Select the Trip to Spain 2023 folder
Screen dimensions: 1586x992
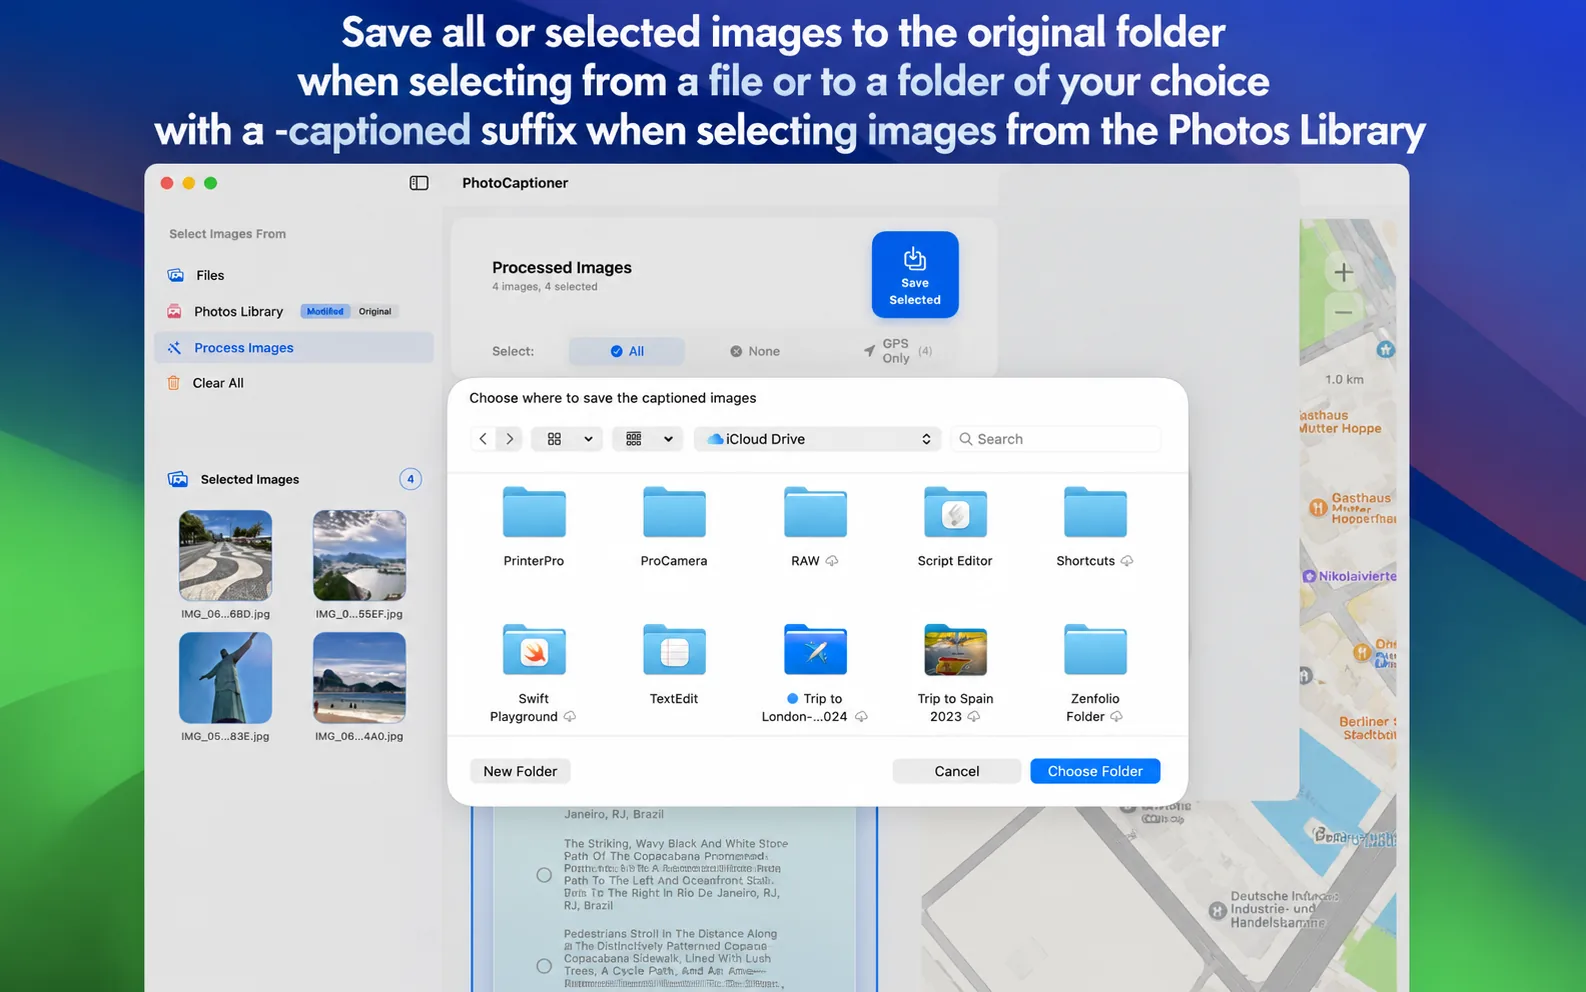(x=955, y=672)
